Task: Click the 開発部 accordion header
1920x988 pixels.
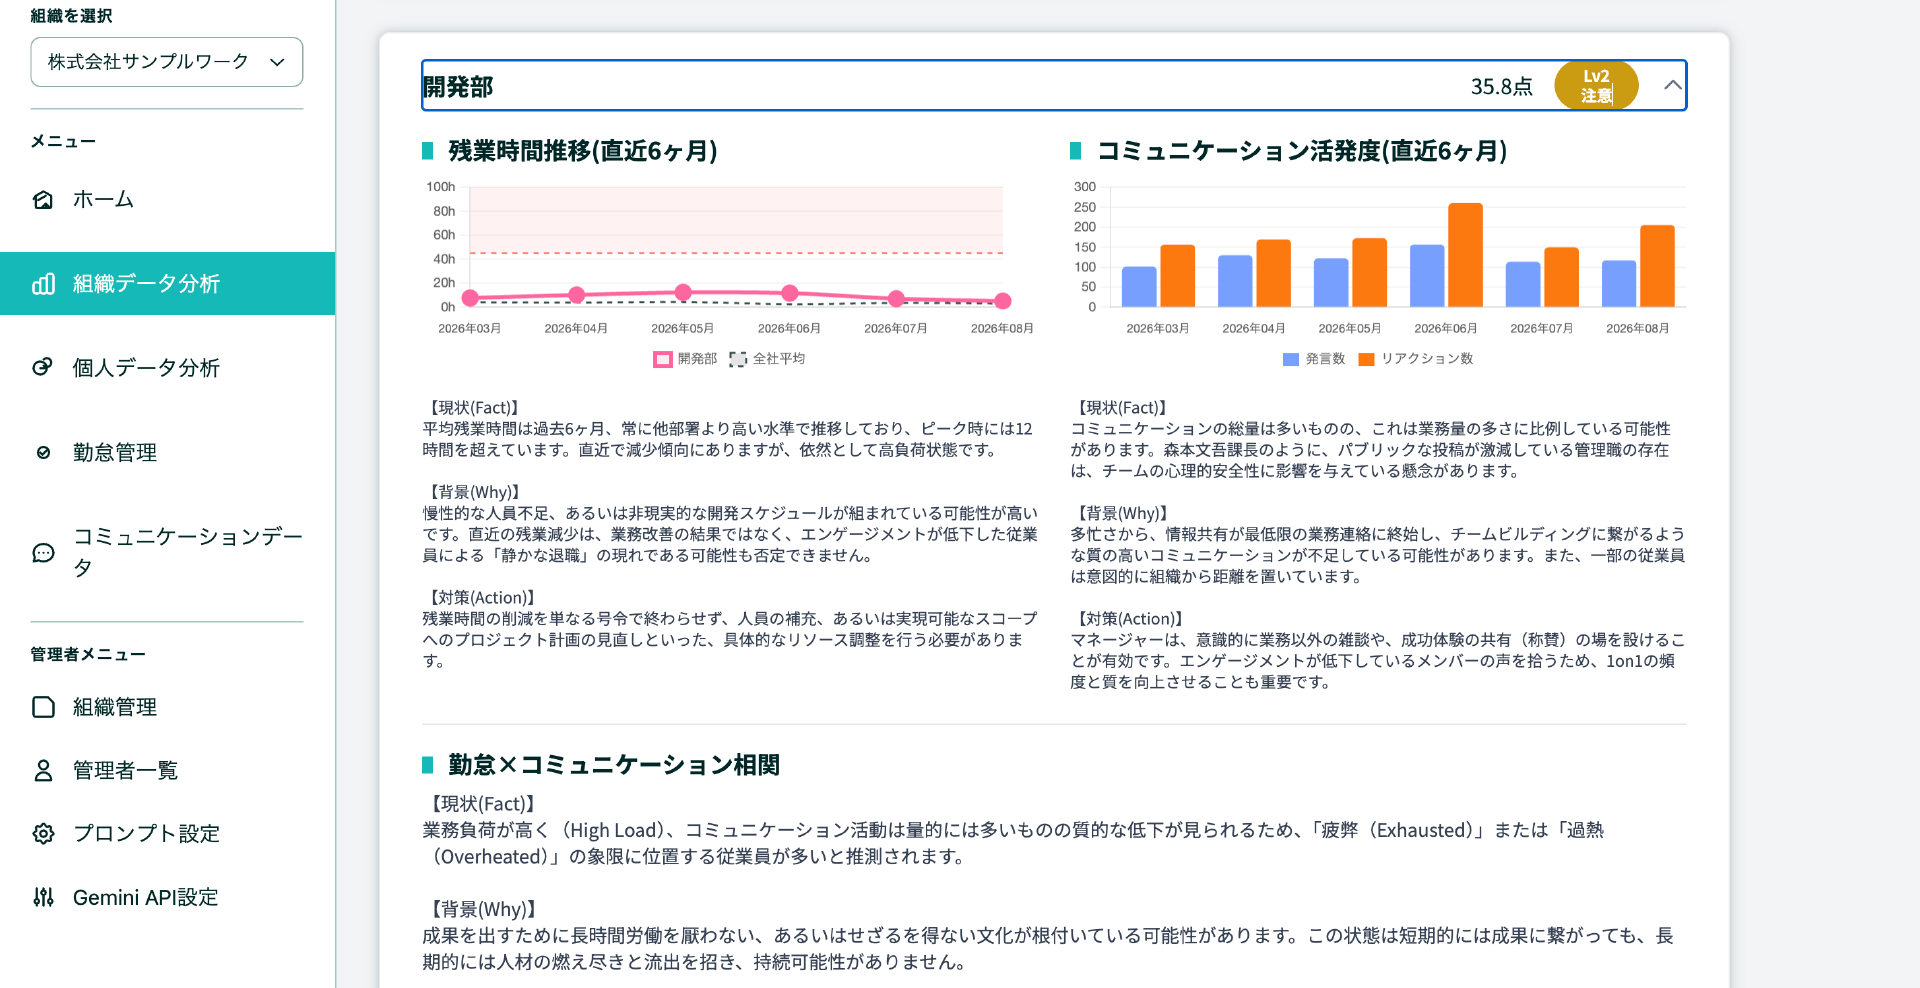Action: tap(1054, 85)
